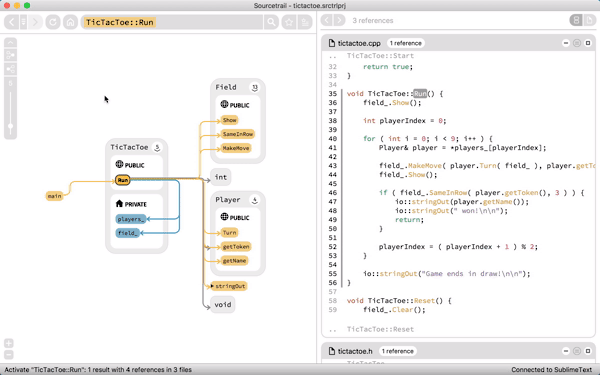The height and width of the screenshot is (375, 600).
Task: Click the PUBLIC globe icon in TicTacToe
Action: click(x=119, y=165)
